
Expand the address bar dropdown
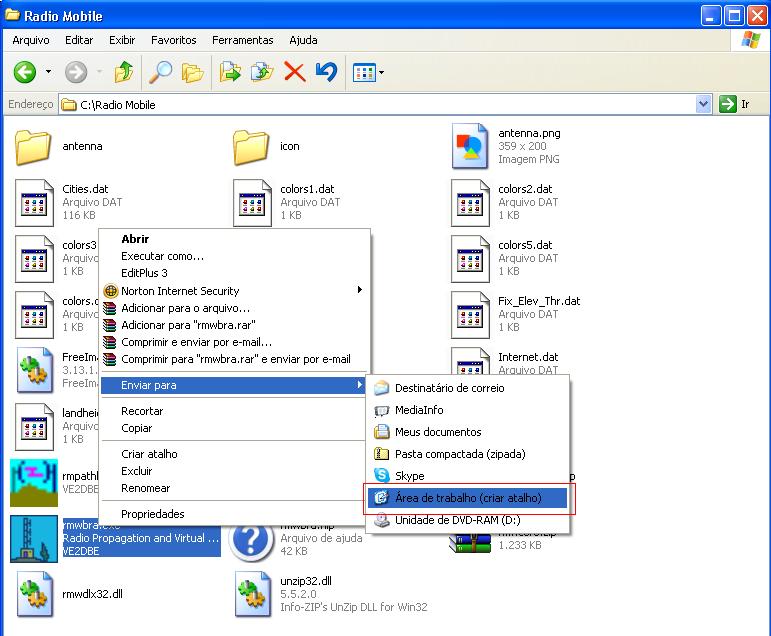click(704, 104)
